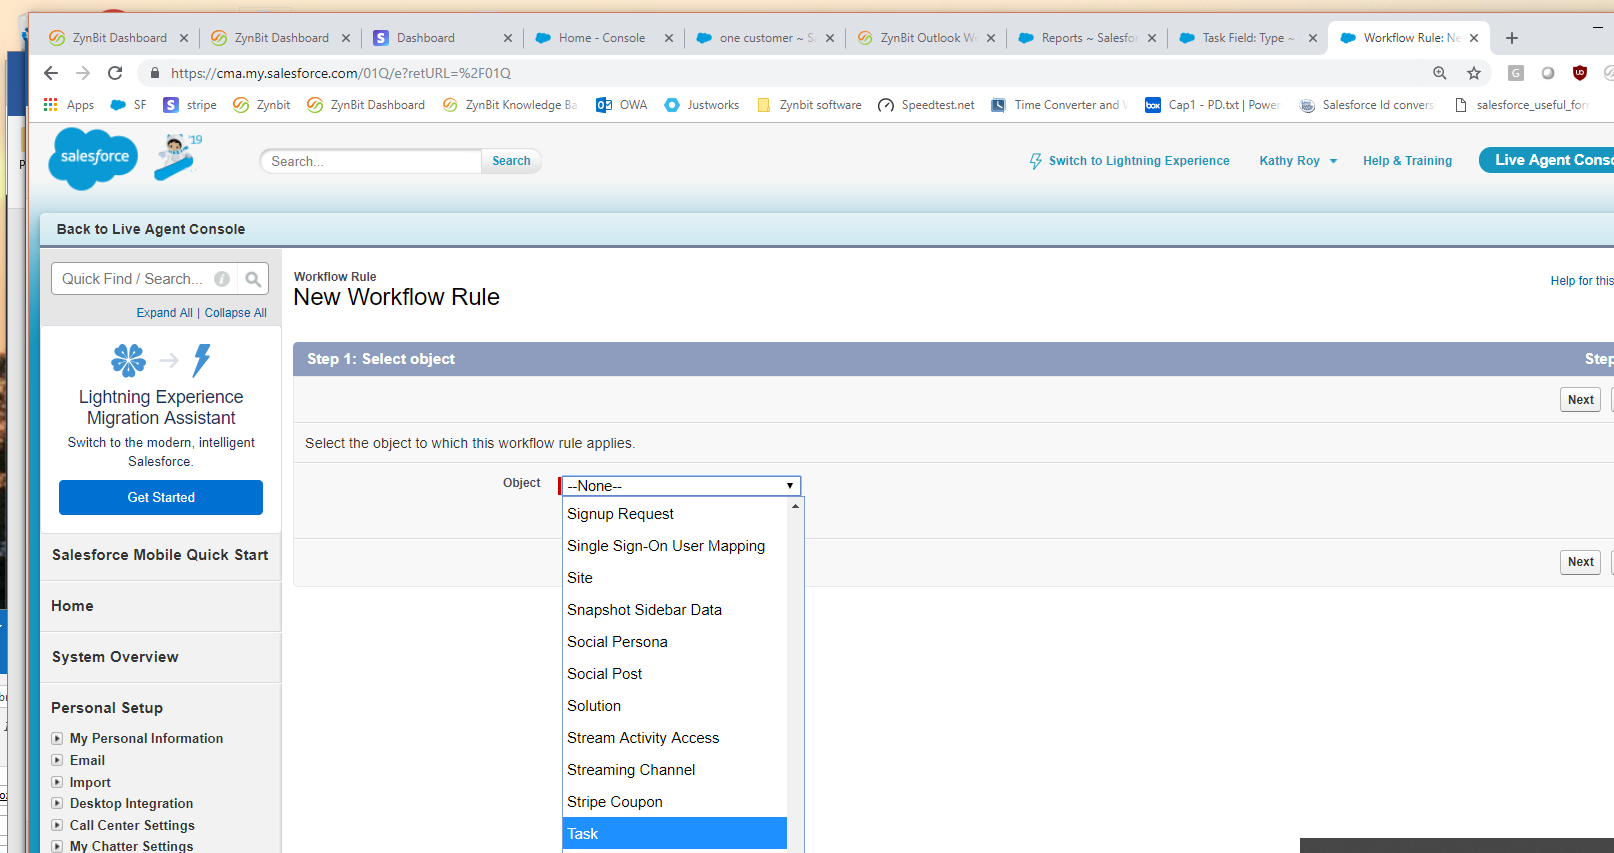
Task: Go Back to Live Agent Console
Action: pyautogui.click(x=151, y=229)
